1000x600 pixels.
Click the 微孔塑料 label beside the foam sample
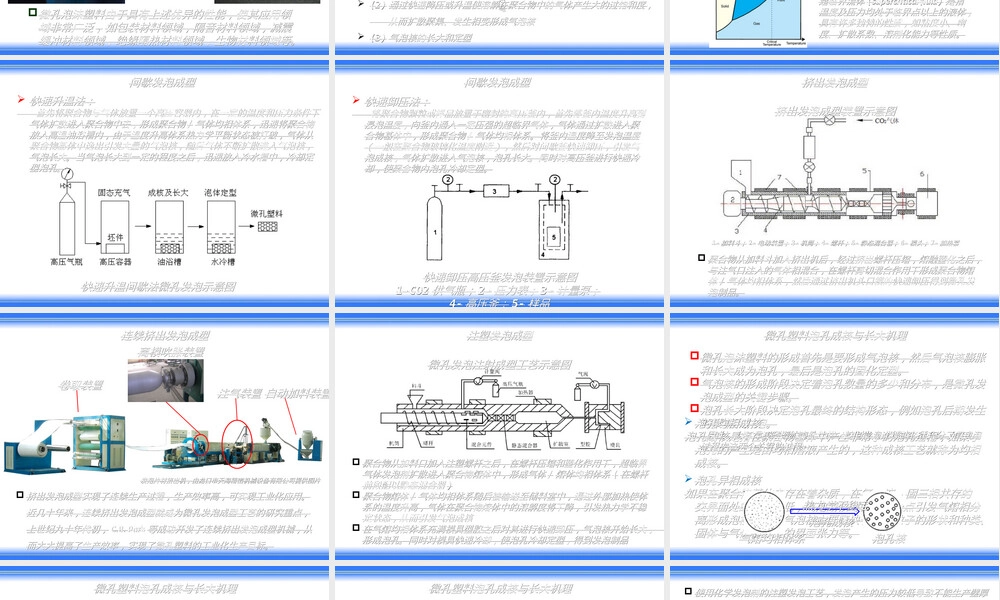click(267, 214)
